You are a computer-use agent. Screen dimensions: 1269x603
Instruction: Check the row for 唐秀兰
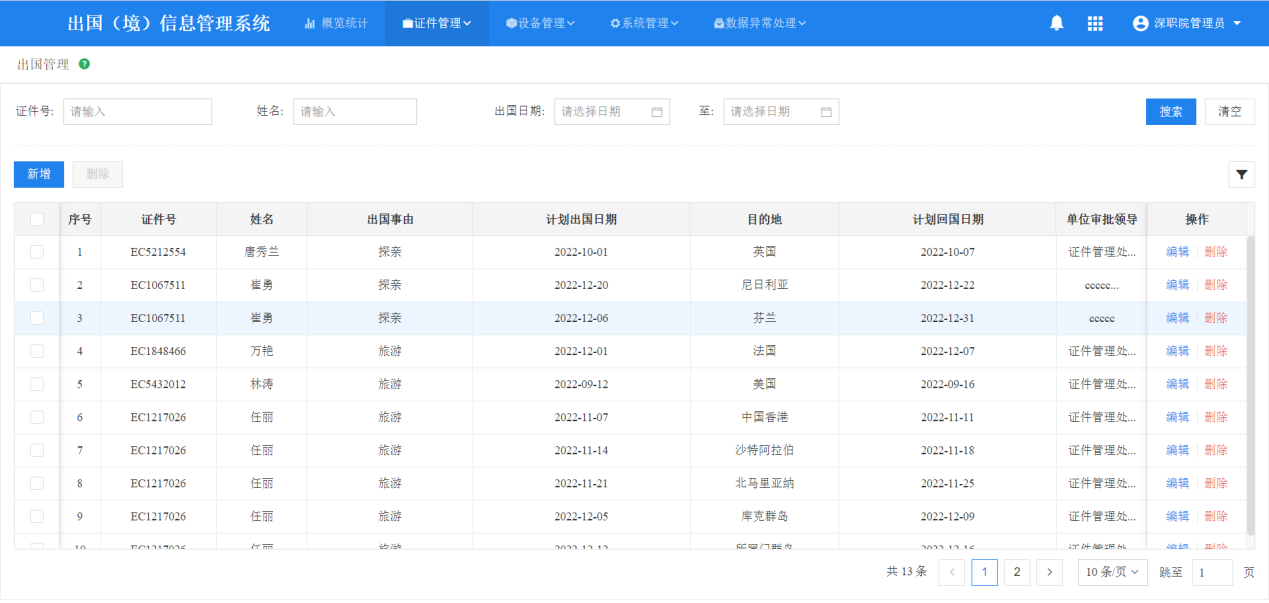click(x=37, y=252)
